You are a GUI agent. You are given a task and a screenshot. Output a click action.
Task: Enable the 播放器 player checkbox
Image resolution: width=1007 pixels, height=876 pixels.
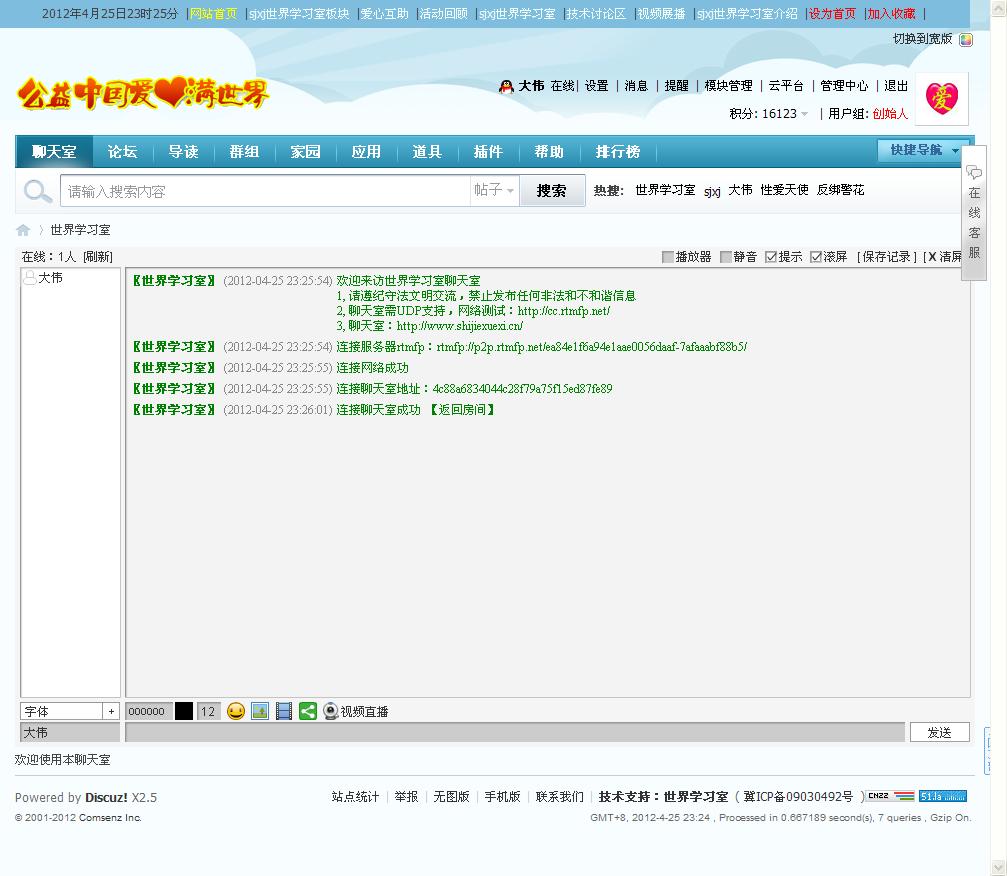668,257
